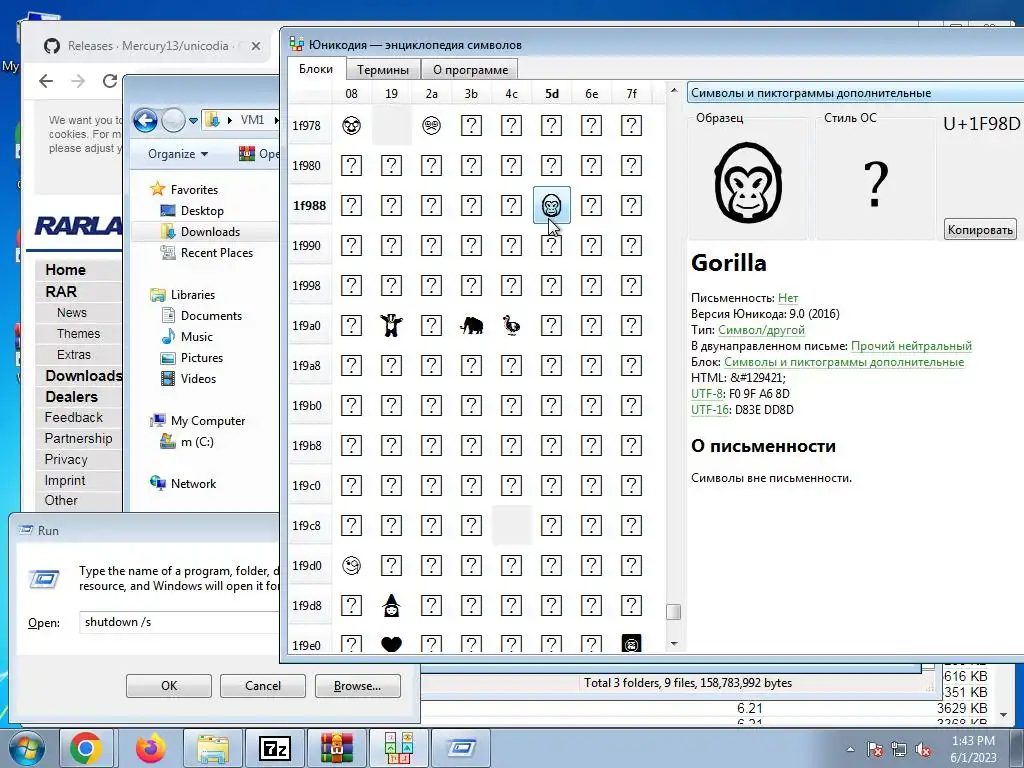1024x768 pixels.
Task: Click the browser back arrow
Action: point(46,81)
